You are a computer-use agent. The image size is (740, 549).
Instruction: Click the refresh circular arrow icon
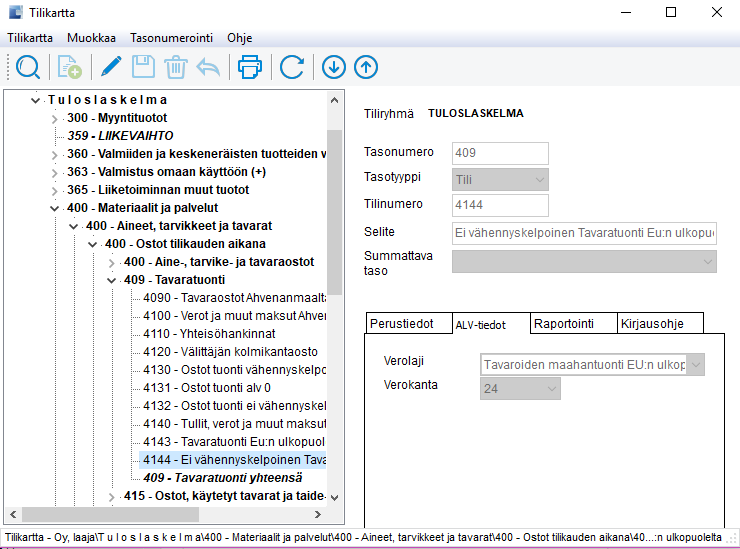pos(292,67)
